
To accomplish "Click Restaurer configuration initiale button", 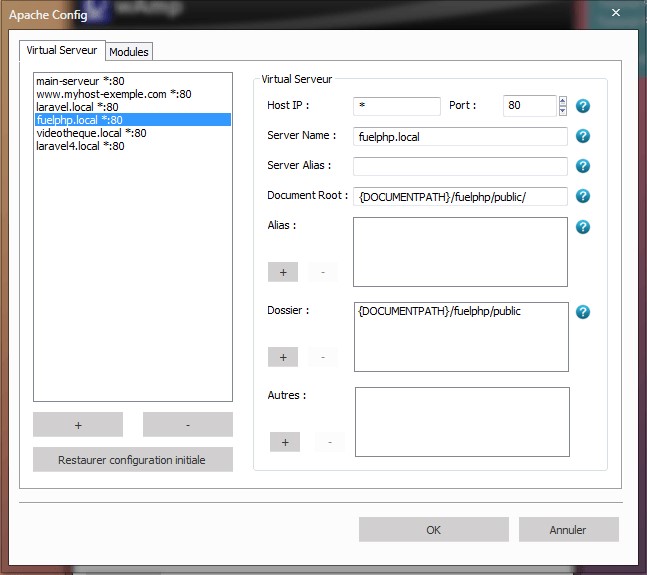I will (132, 460).
